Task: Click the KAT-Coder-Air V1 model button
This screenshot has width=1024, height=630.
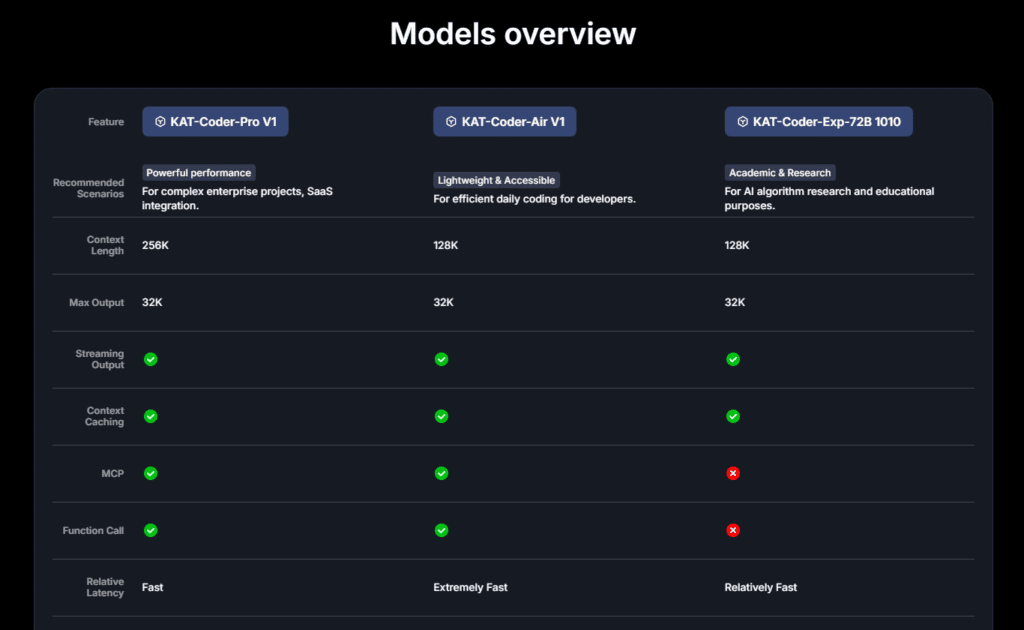Action: pyautogui.click(x=505, y=122)
